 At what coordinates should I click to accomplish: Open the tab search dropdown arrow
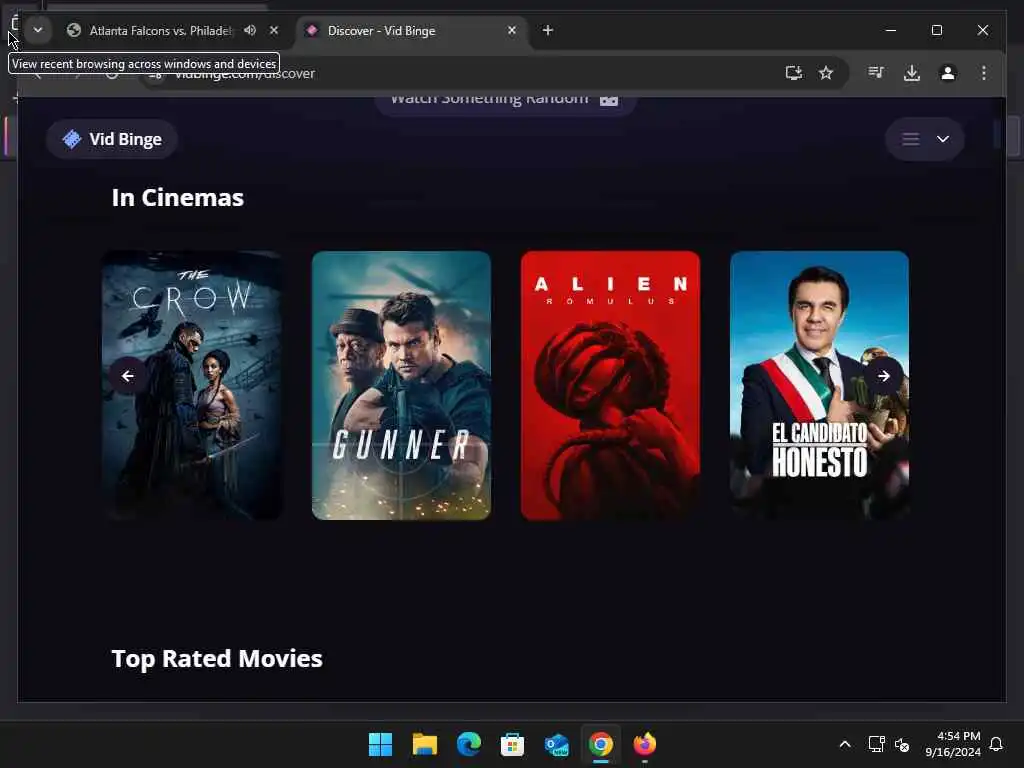tap(38, 30)
